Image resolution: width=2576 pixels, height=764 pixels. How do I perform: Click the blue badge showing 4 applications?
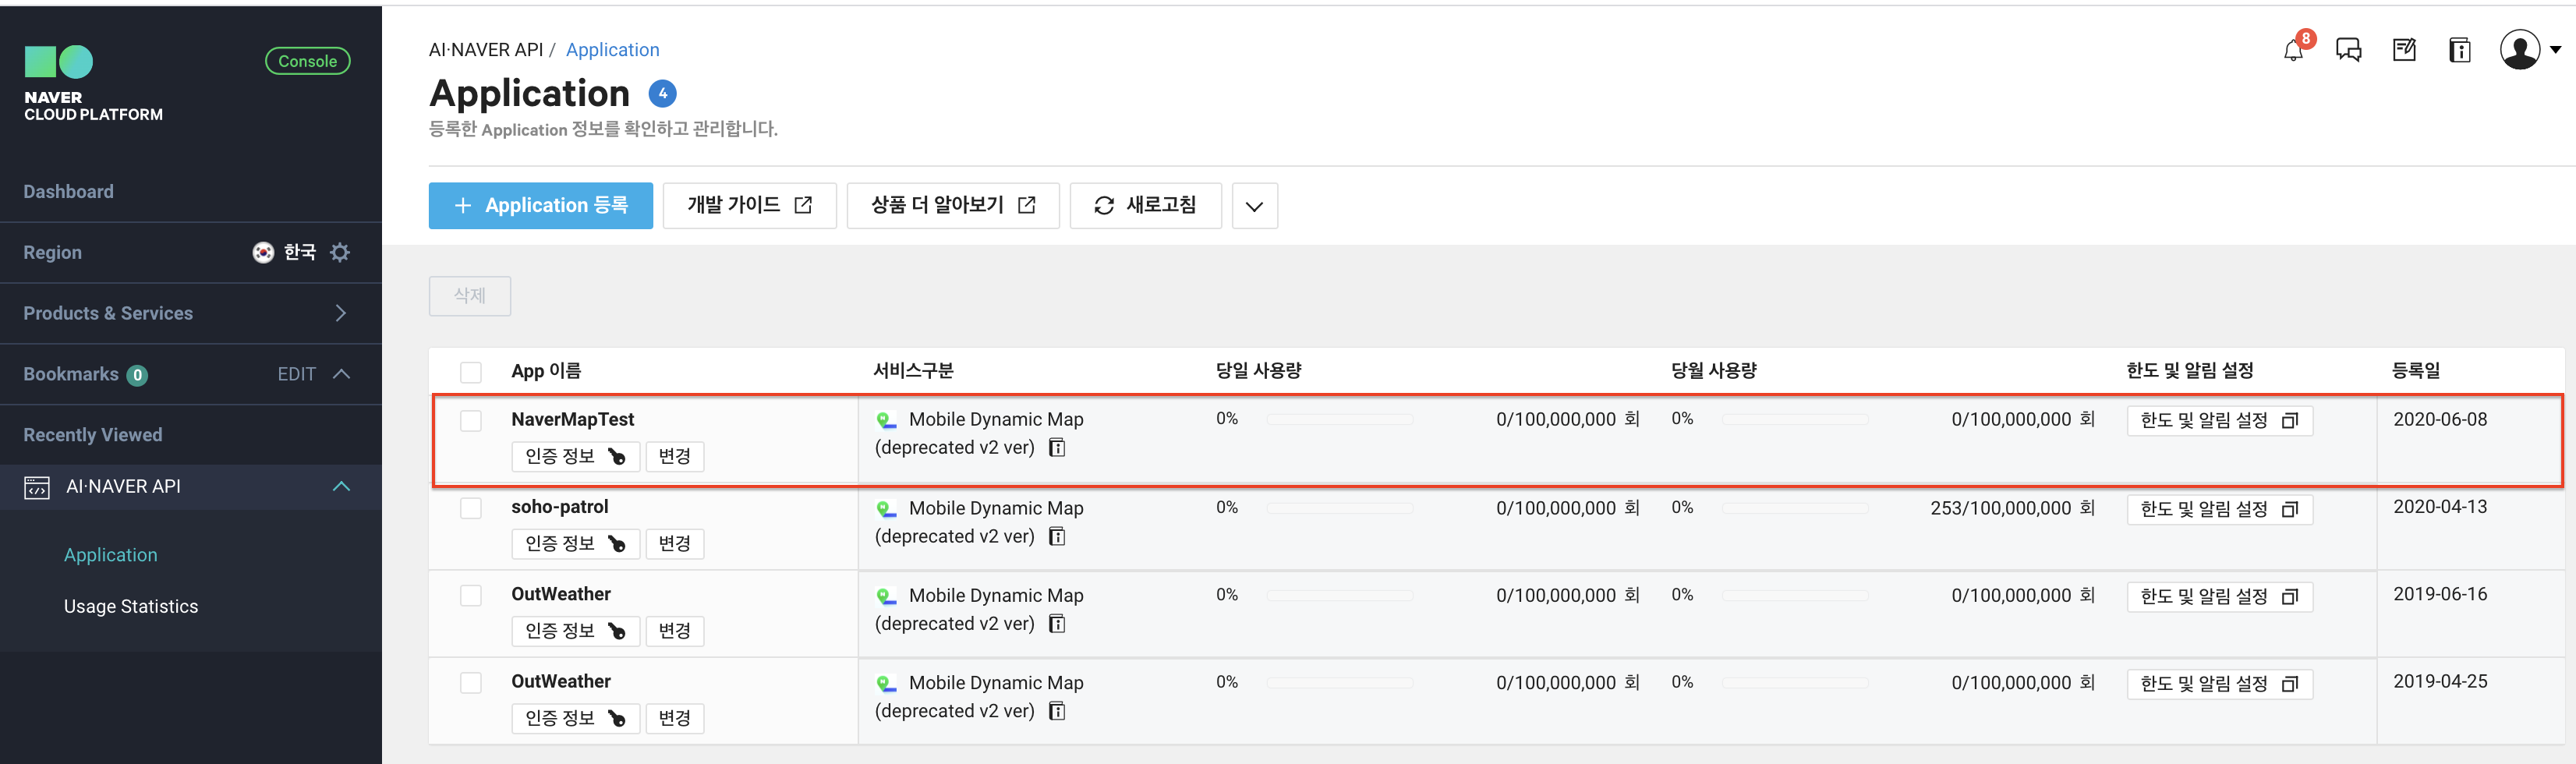[x=662, y=94]
